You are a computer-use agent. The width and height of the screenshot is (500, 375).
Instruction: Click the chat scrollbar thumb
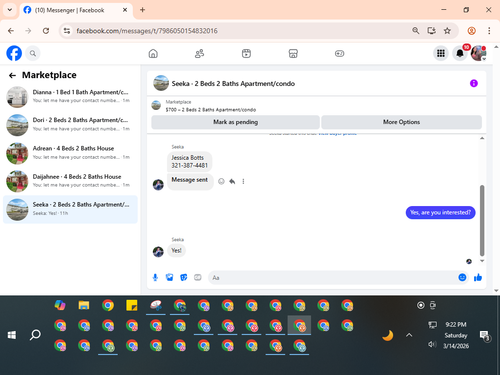coord(482,221)
